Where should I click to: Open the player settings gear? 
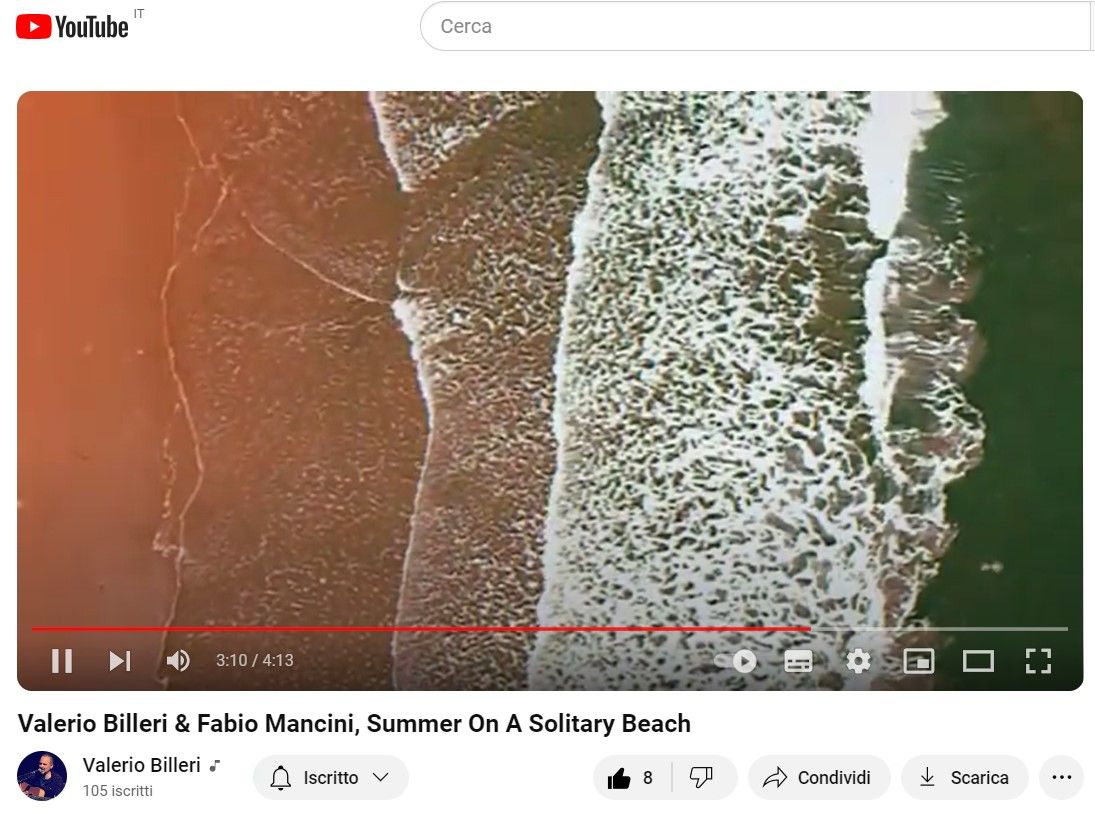click(858, 661)
